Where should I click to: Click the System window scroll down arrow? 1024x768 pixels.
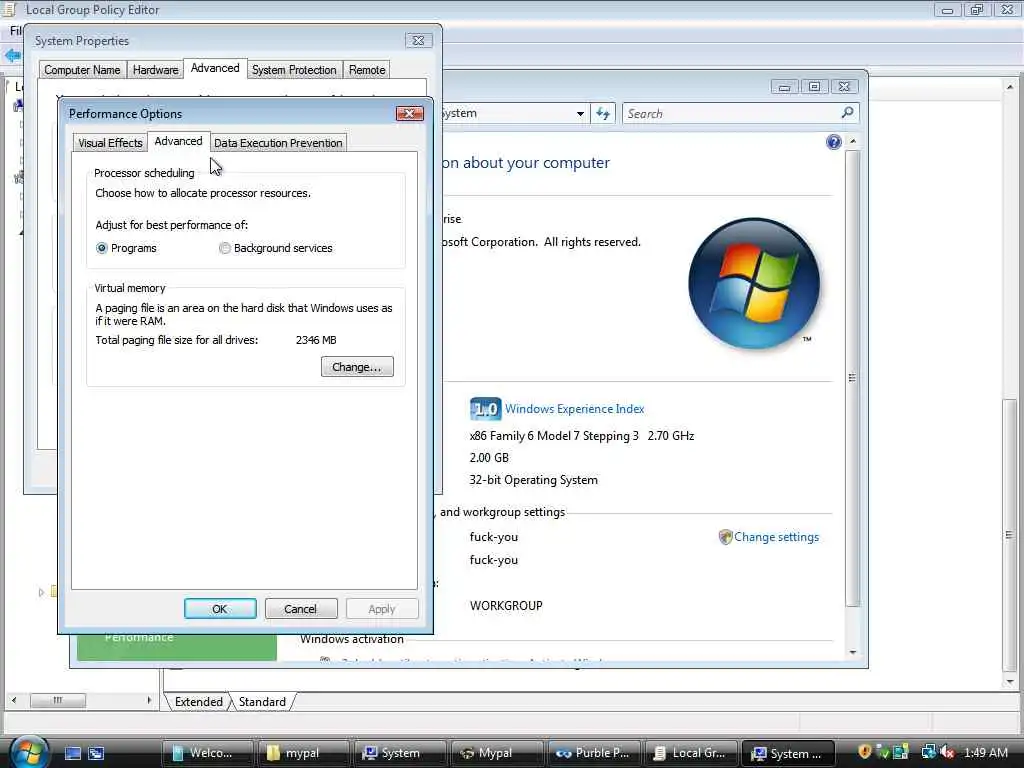(x=852, y=652)
